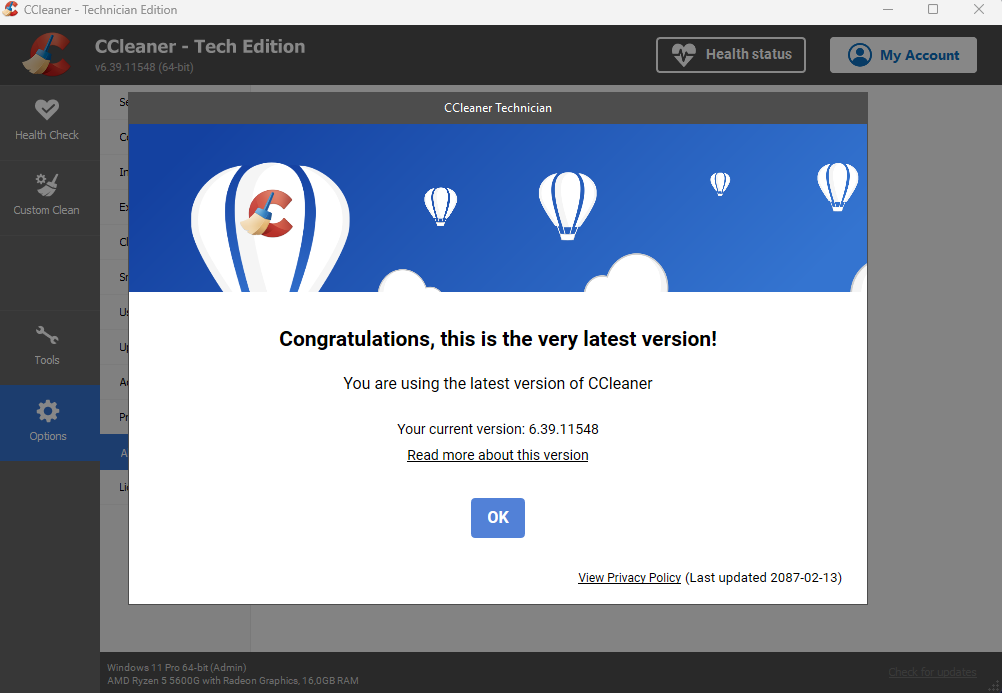
Task: Click the Check for updates link
Action: click(932, 672)
